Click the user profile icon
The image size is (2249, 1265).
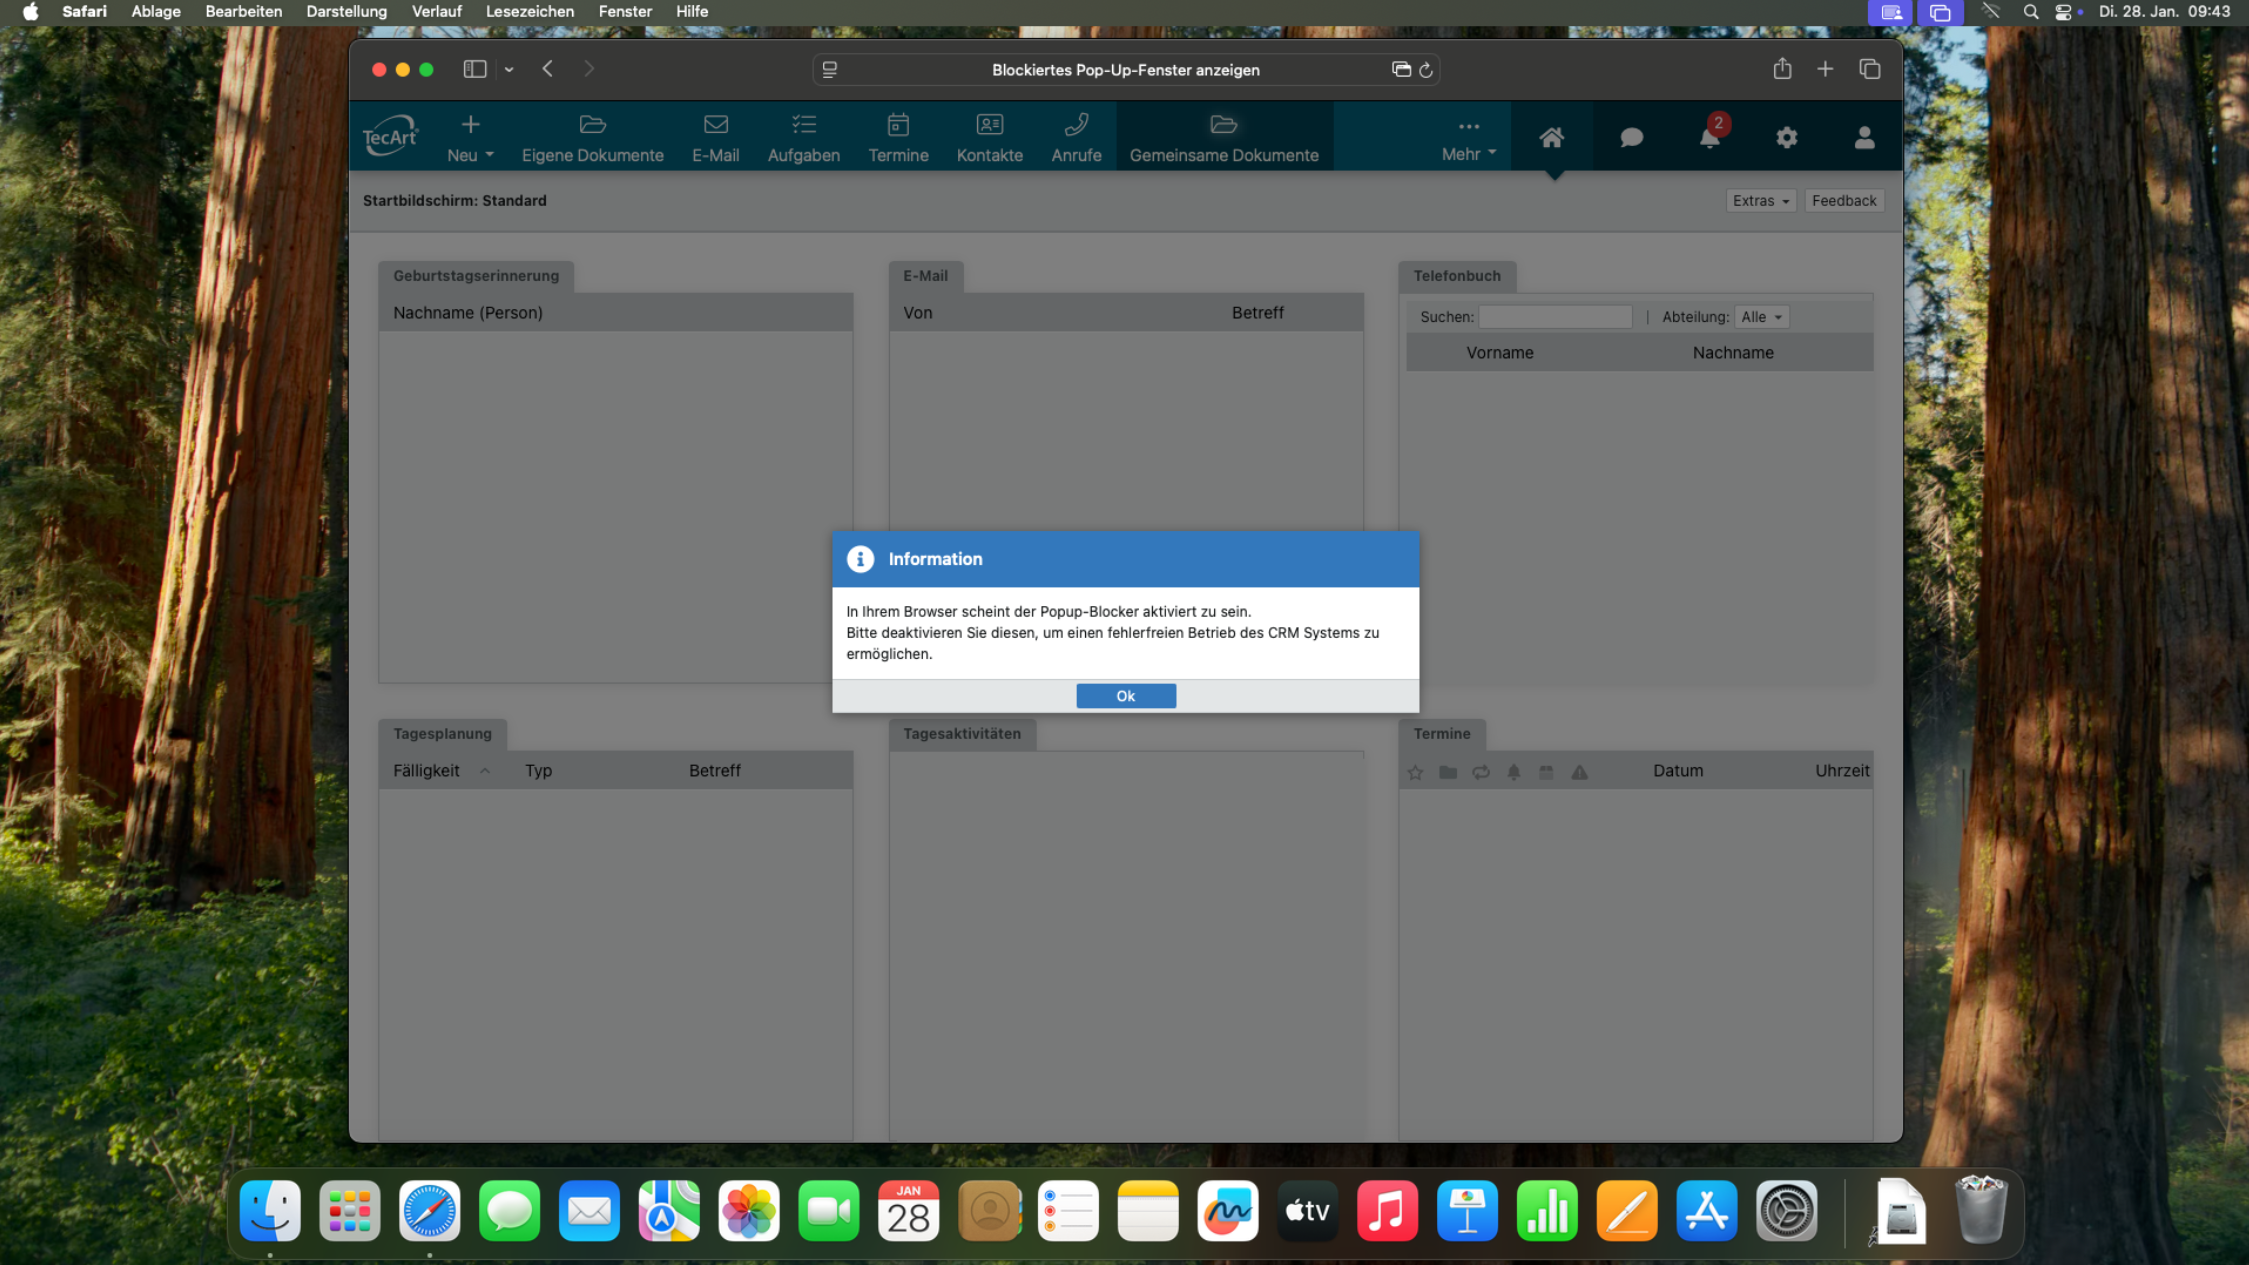click(1863, 137)
